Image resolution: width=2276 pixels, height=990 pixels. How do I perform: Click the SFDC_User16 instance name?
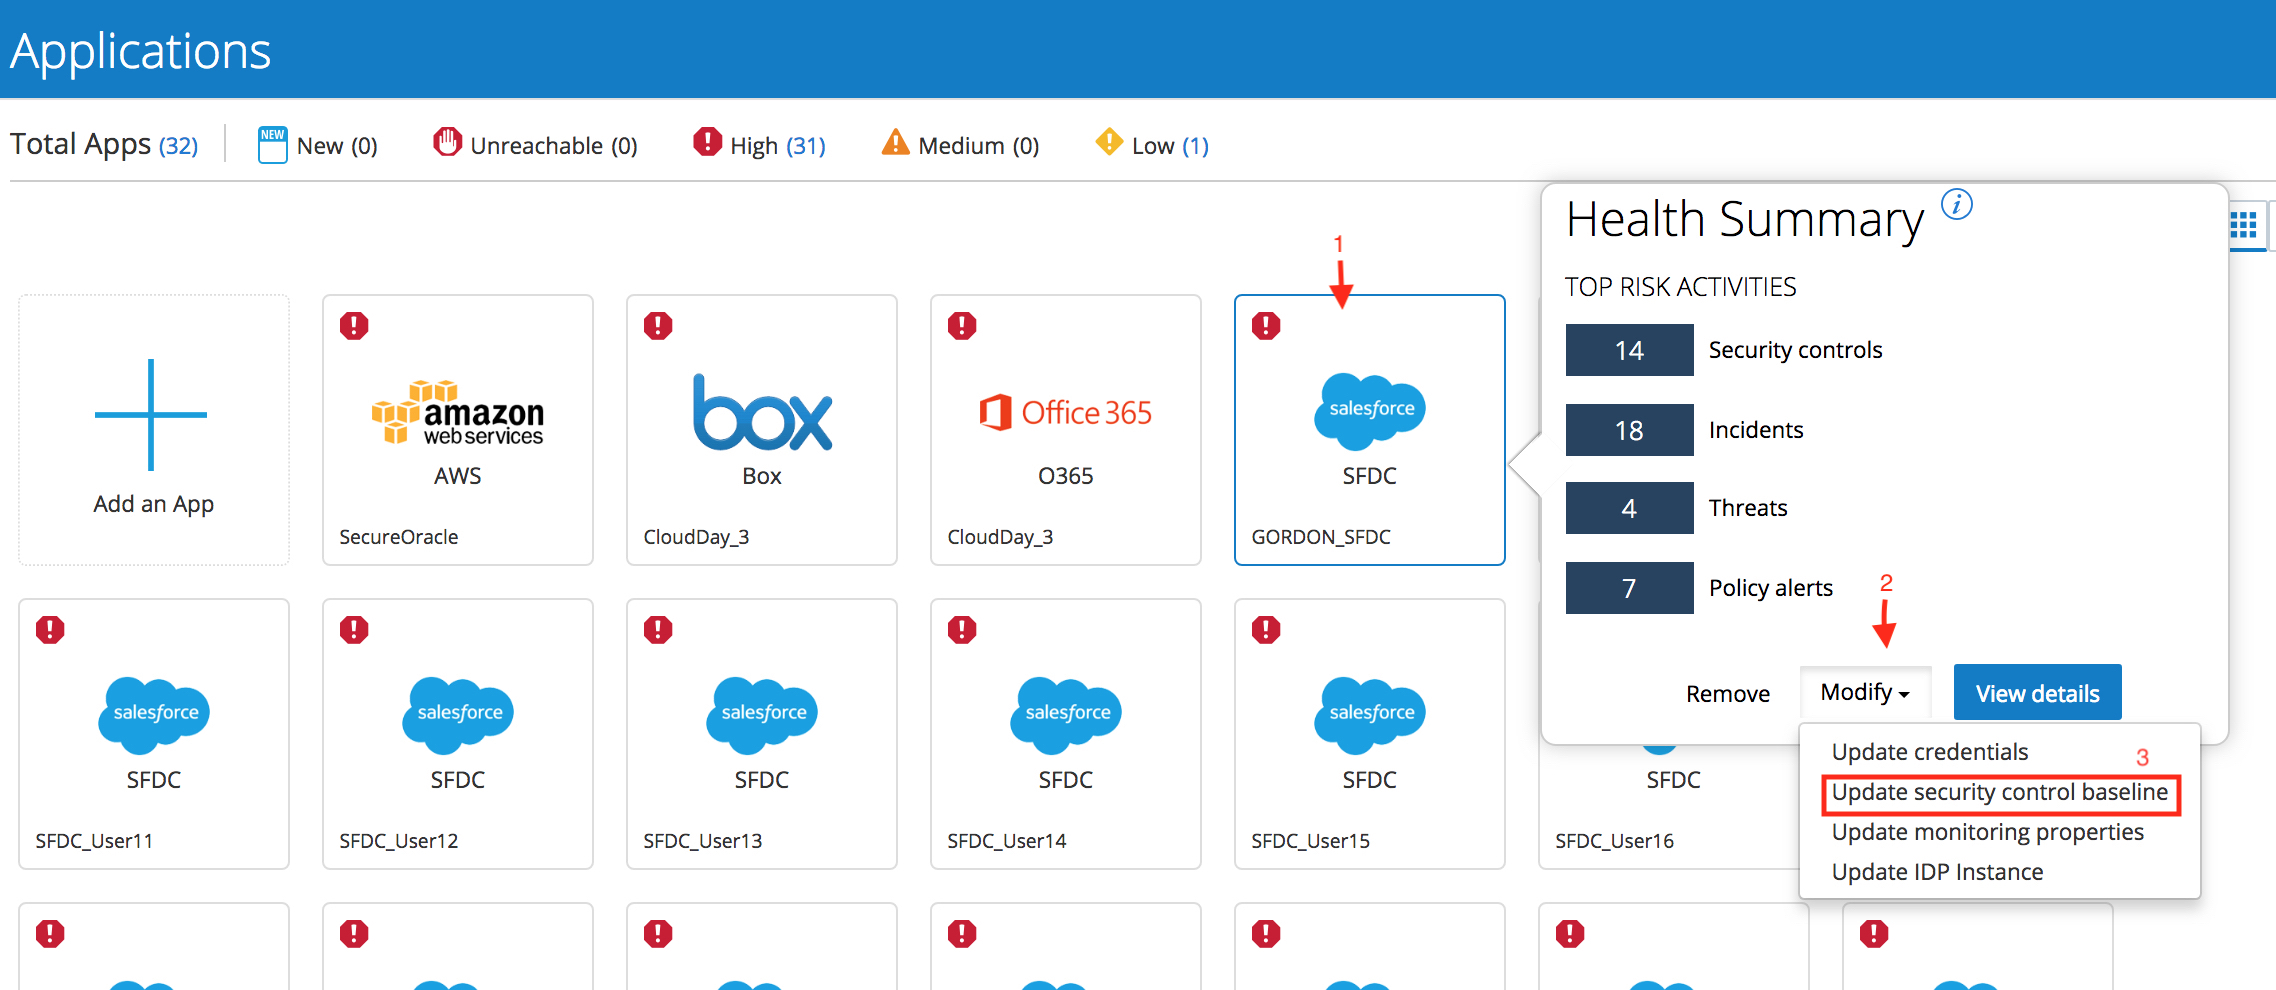[1615, 841]
